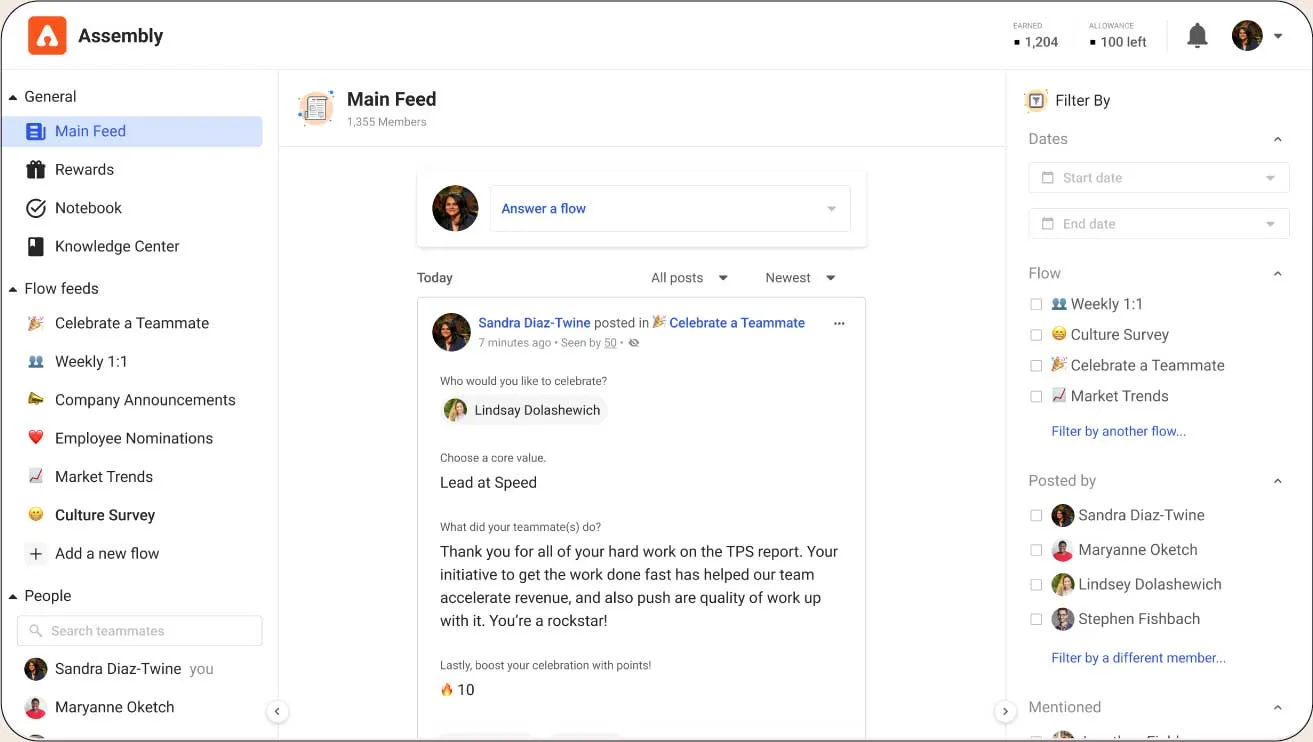Open the All posts dropdown
The width and height of the screenshot is (1313, 742).
click(x=688, y=277)
